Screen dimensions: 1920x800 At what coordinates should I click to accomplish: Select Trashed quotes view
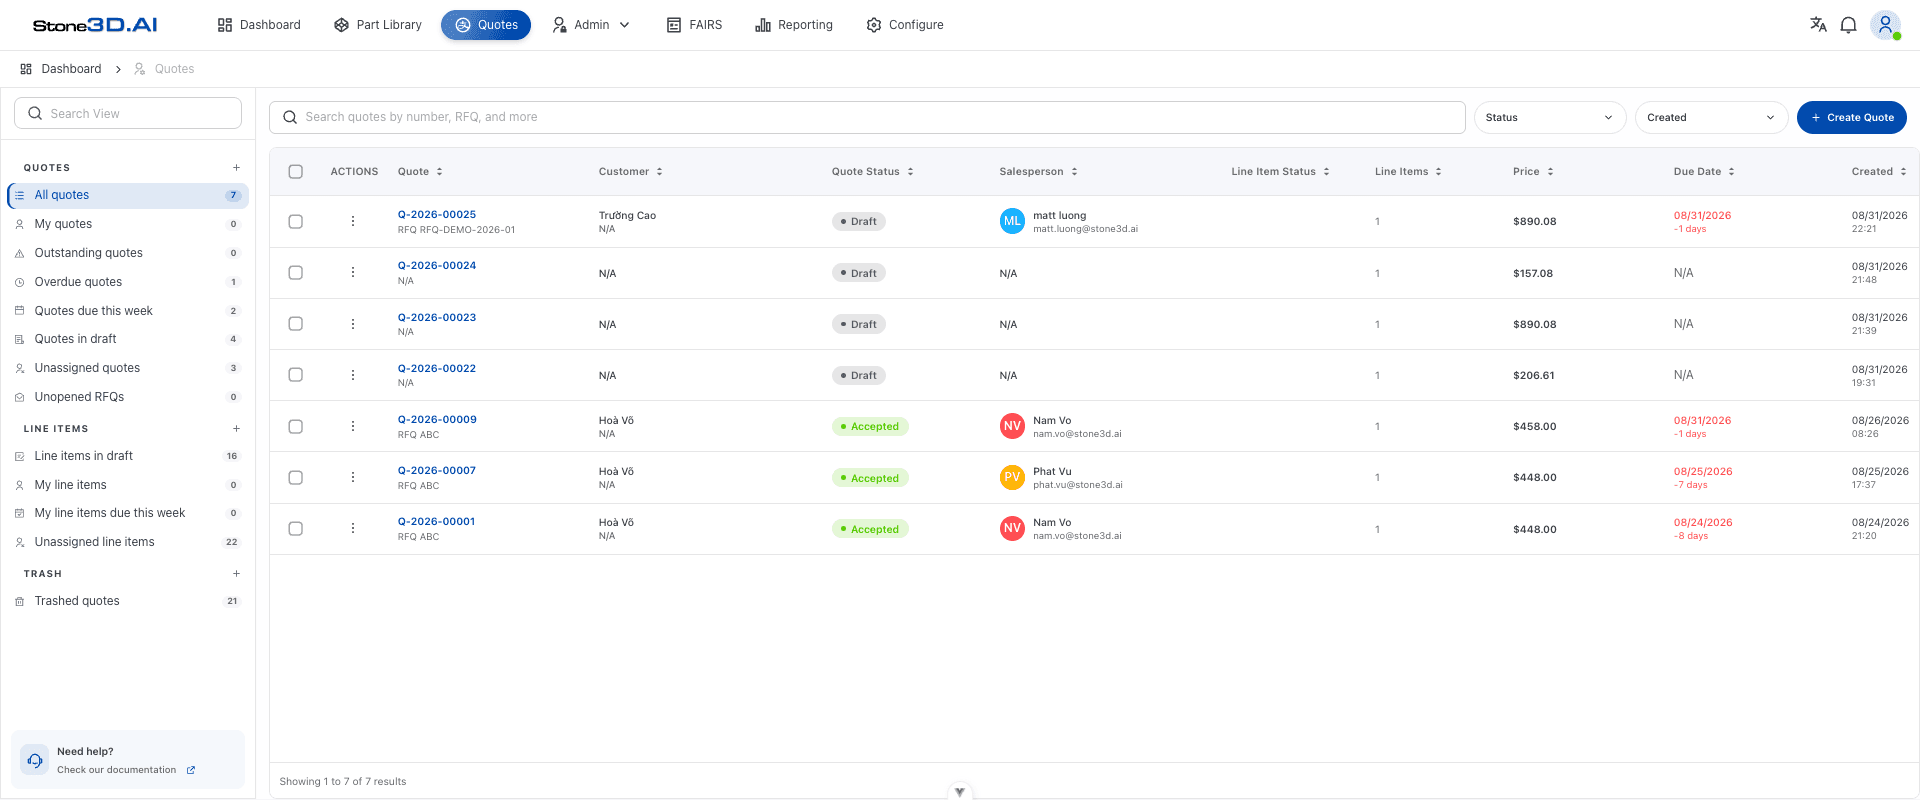pyautogui.click(x=128, y=601)
